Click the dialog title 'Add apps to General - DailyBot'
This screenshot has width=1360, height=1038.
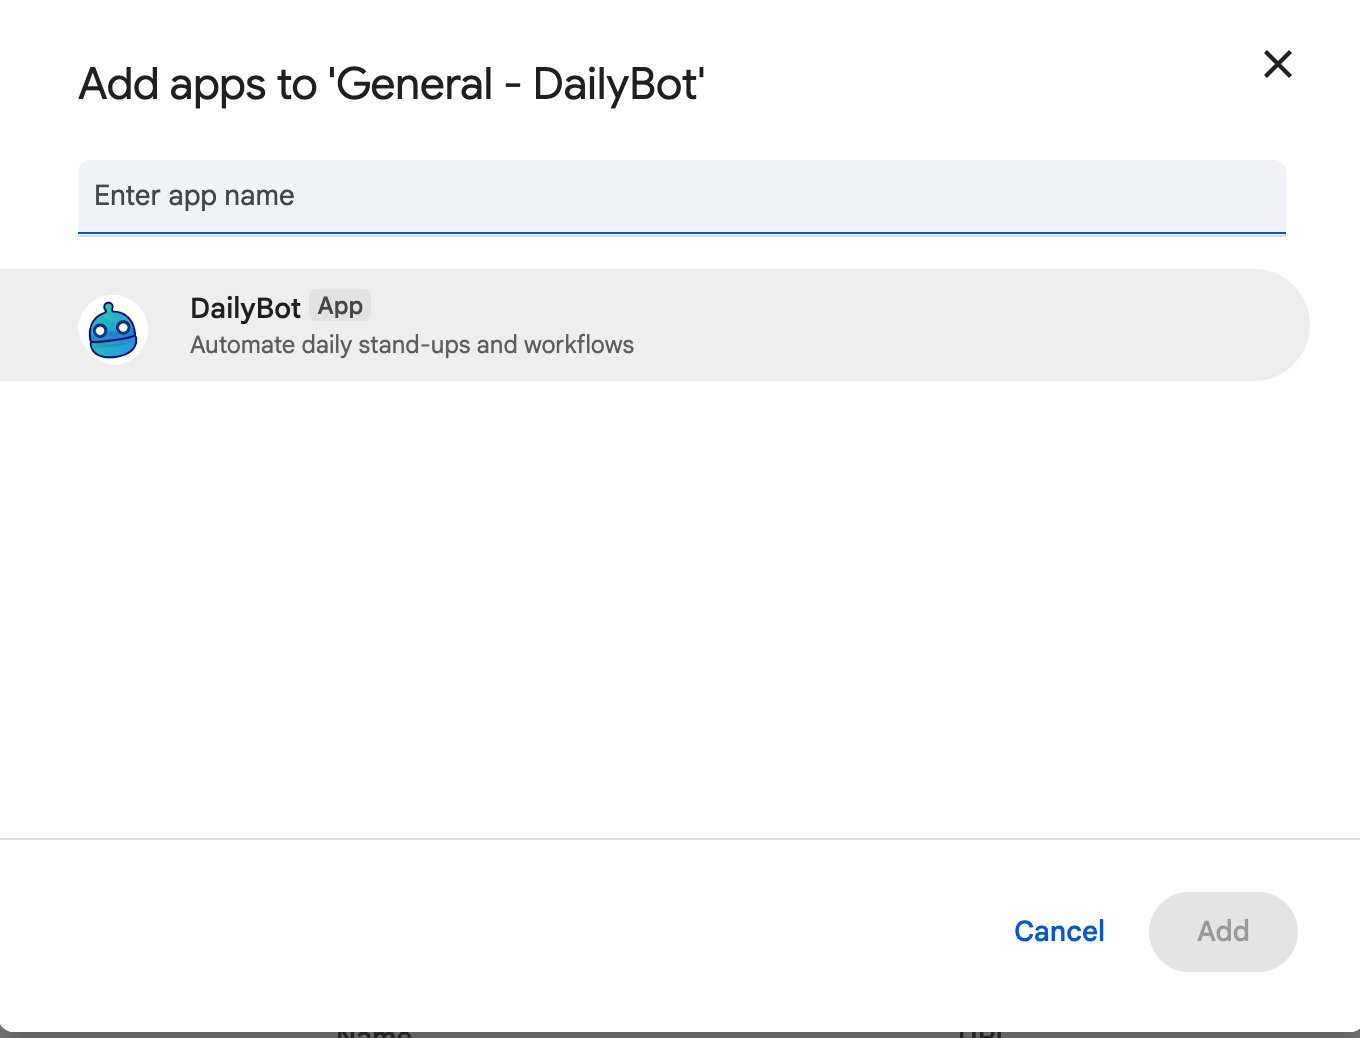click(x=391, y=84)
